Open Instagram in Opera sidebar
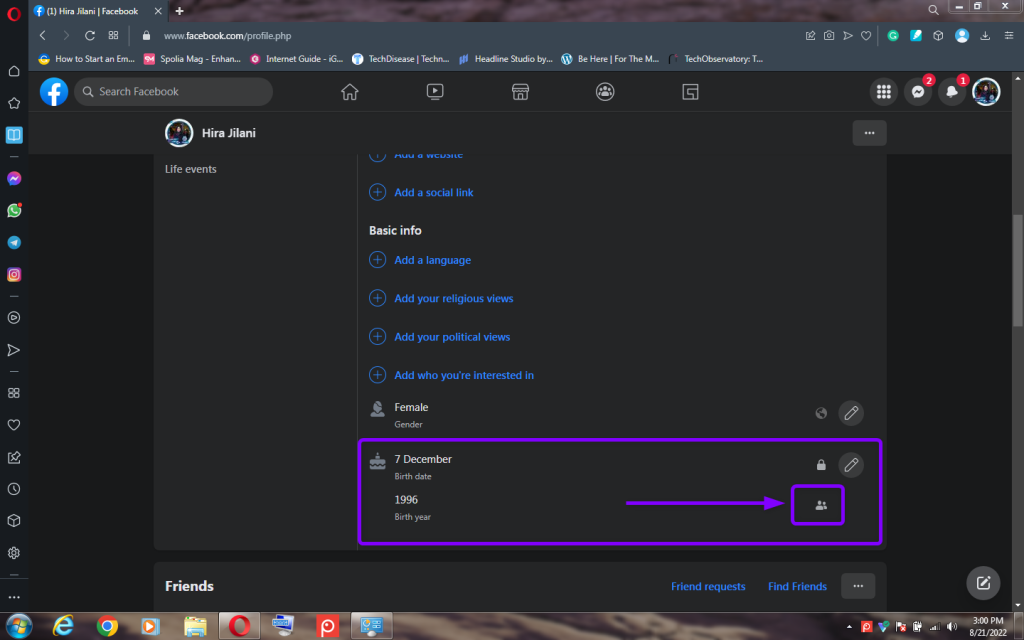The width and height of the screenshot is (1024, 640). pyautogui.click(x=14, y=275)
